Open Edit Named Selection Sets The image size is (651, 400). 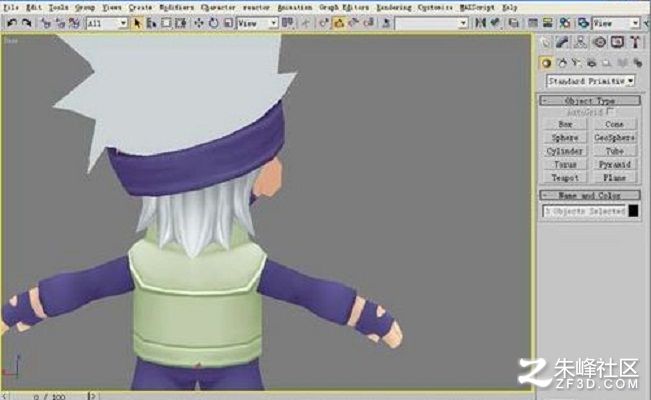pos(386,23)
